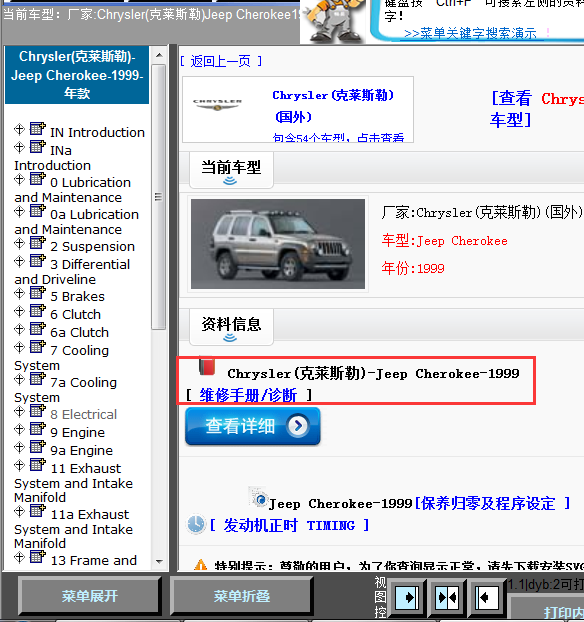Click the tree panel scroll-up arrow
The image size is (584, 622).
159,55
